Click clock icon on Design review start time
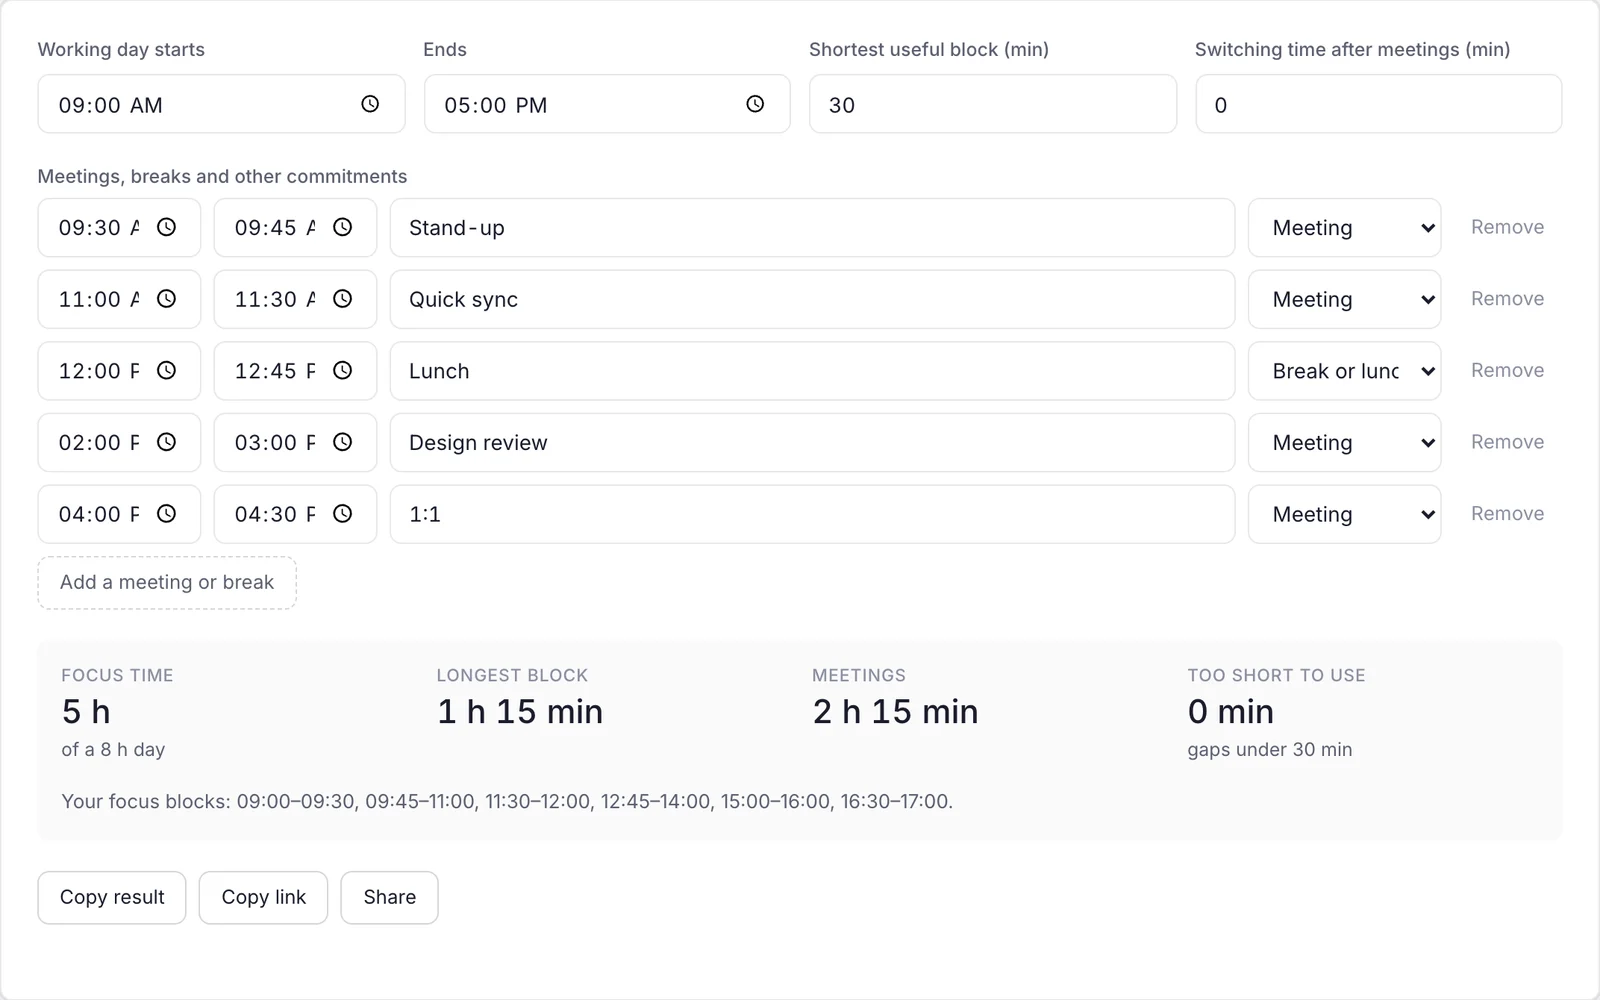1600x1000 pixels. [x=167, y=442]
